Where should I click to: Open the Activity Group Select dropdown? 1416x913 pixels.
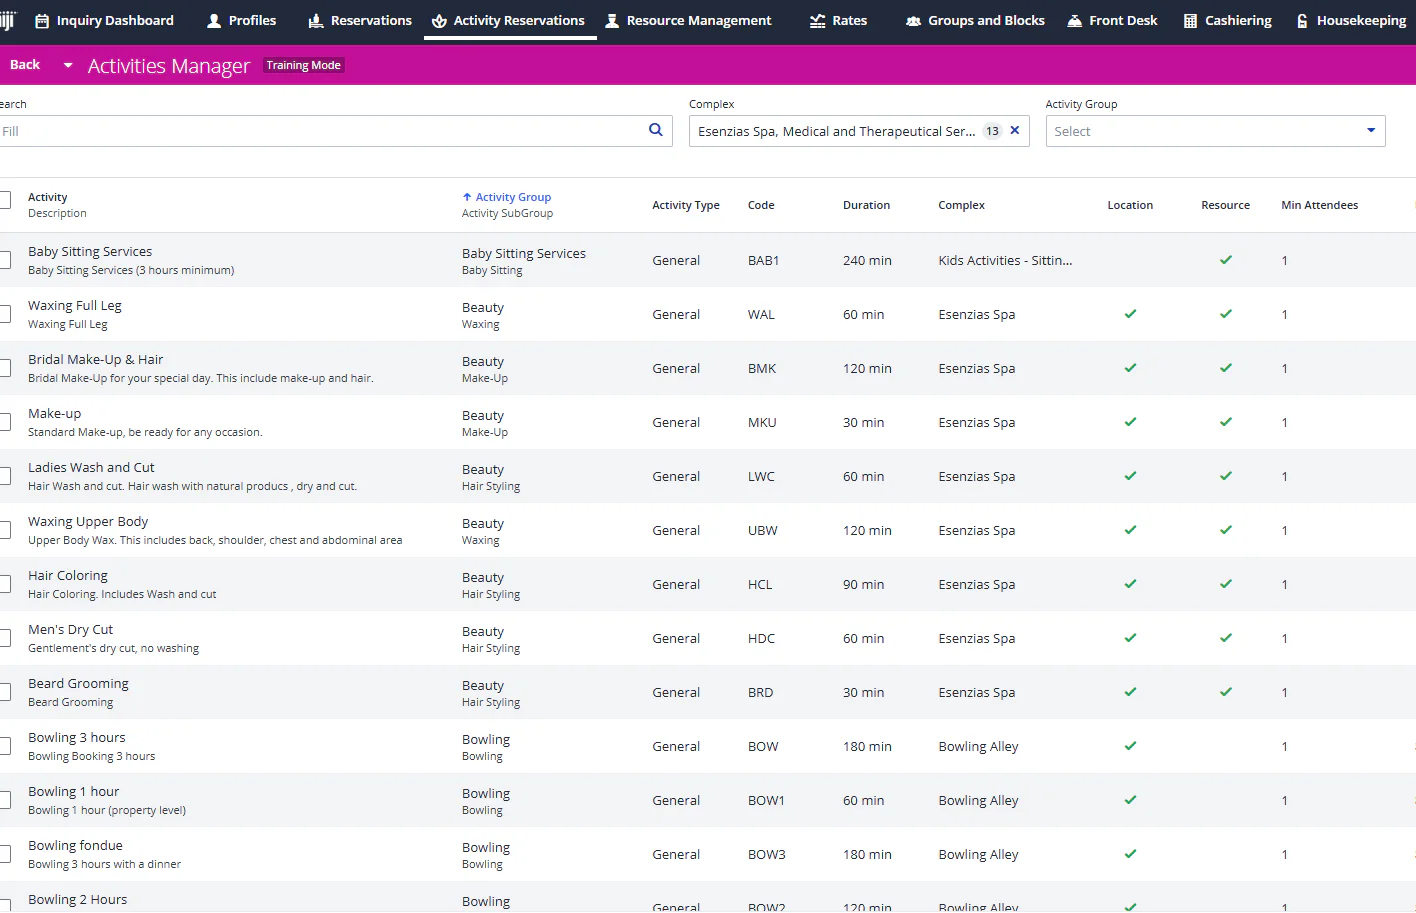(x=1215, y=131)
